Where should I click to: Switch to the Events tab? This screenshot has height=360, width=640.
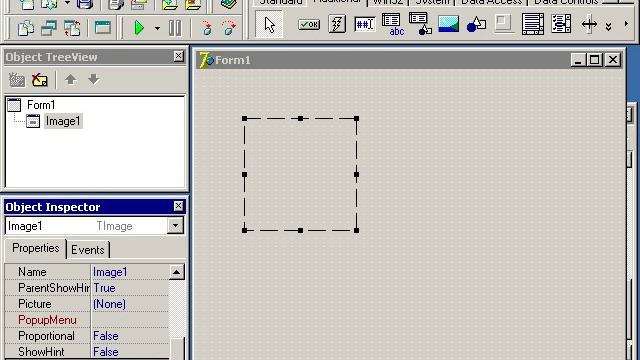tap(88, 250)
